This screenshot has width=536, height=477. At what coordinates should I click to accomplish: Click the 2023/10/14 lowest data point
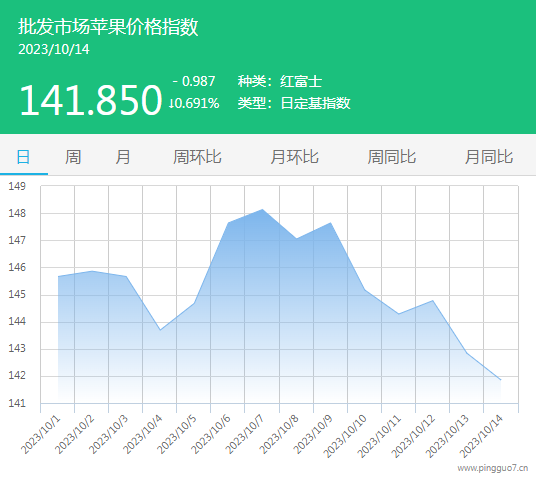click(x=500, y=380)
